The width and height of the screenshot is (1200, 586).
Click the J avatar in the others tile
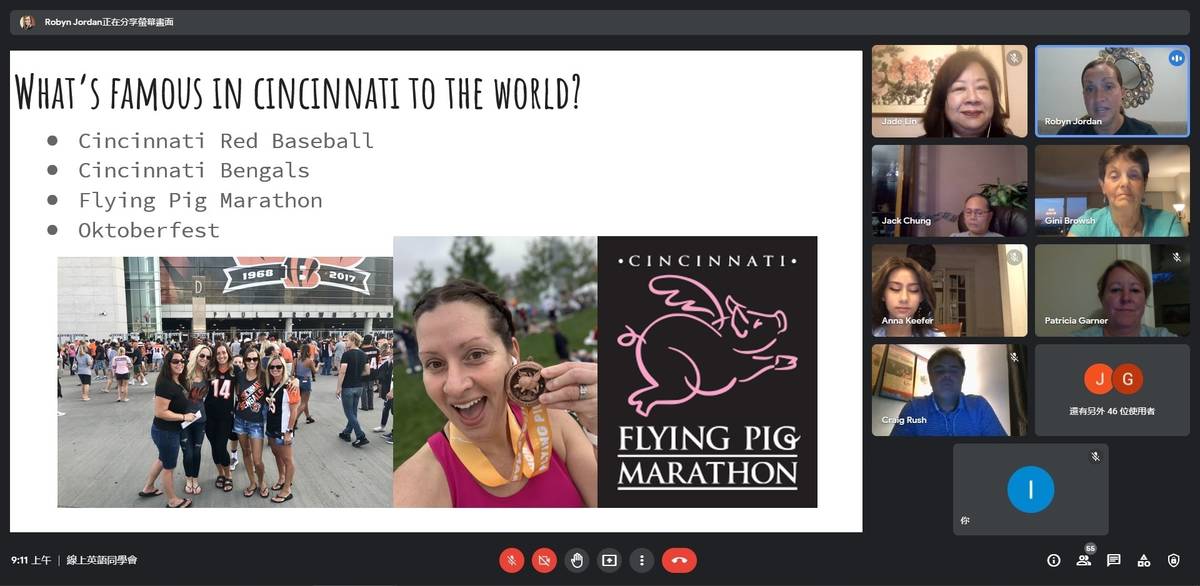click(1099, 379)
